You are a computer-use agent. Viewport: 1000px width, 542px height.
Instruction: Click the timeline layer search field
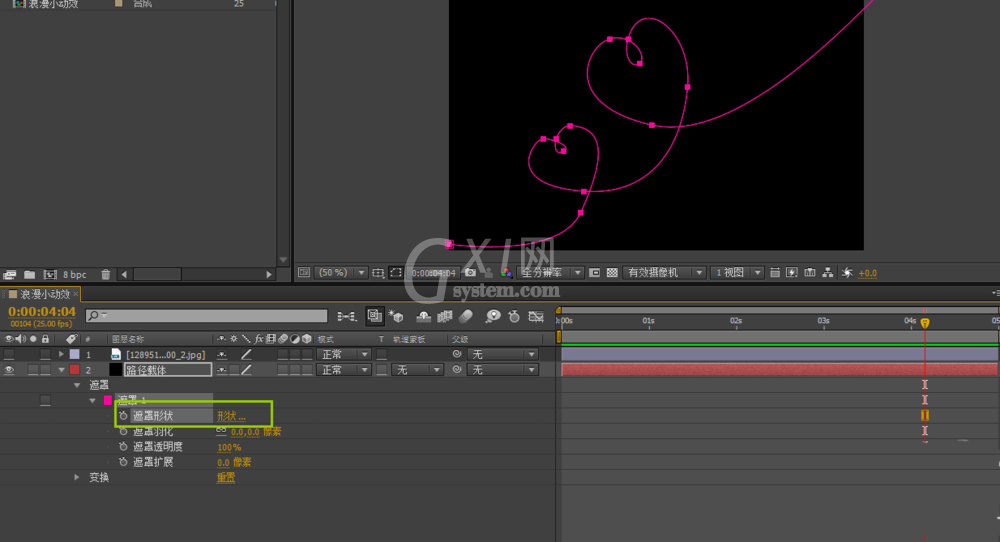207,316
